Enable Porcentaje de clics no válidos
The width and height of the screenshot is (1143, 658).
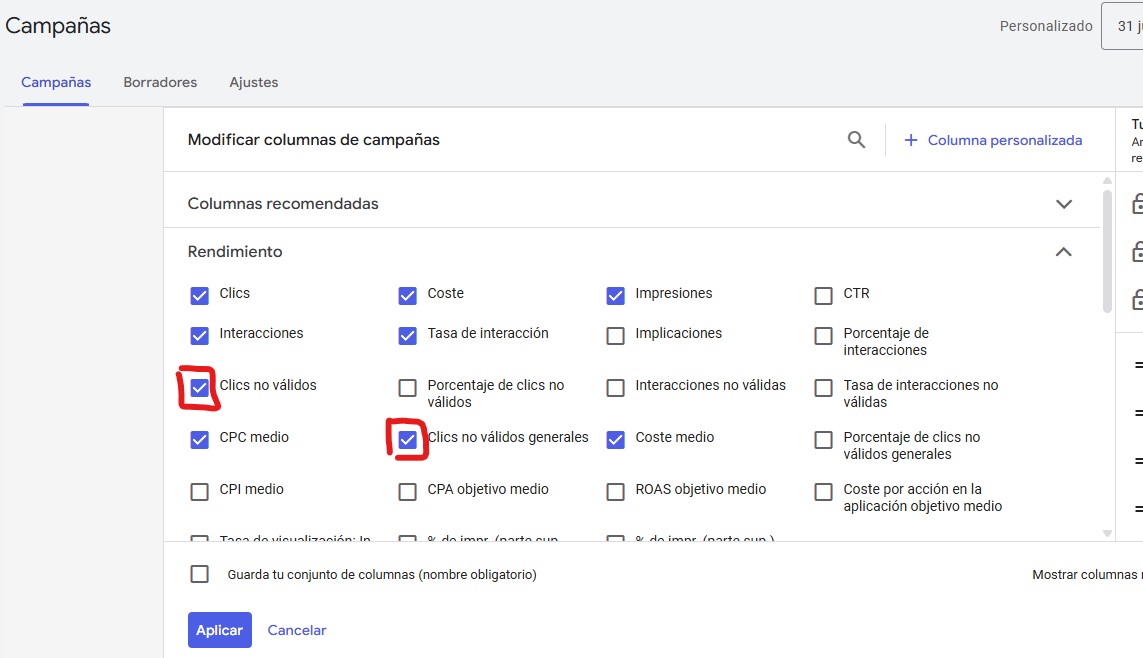[407, 387]
